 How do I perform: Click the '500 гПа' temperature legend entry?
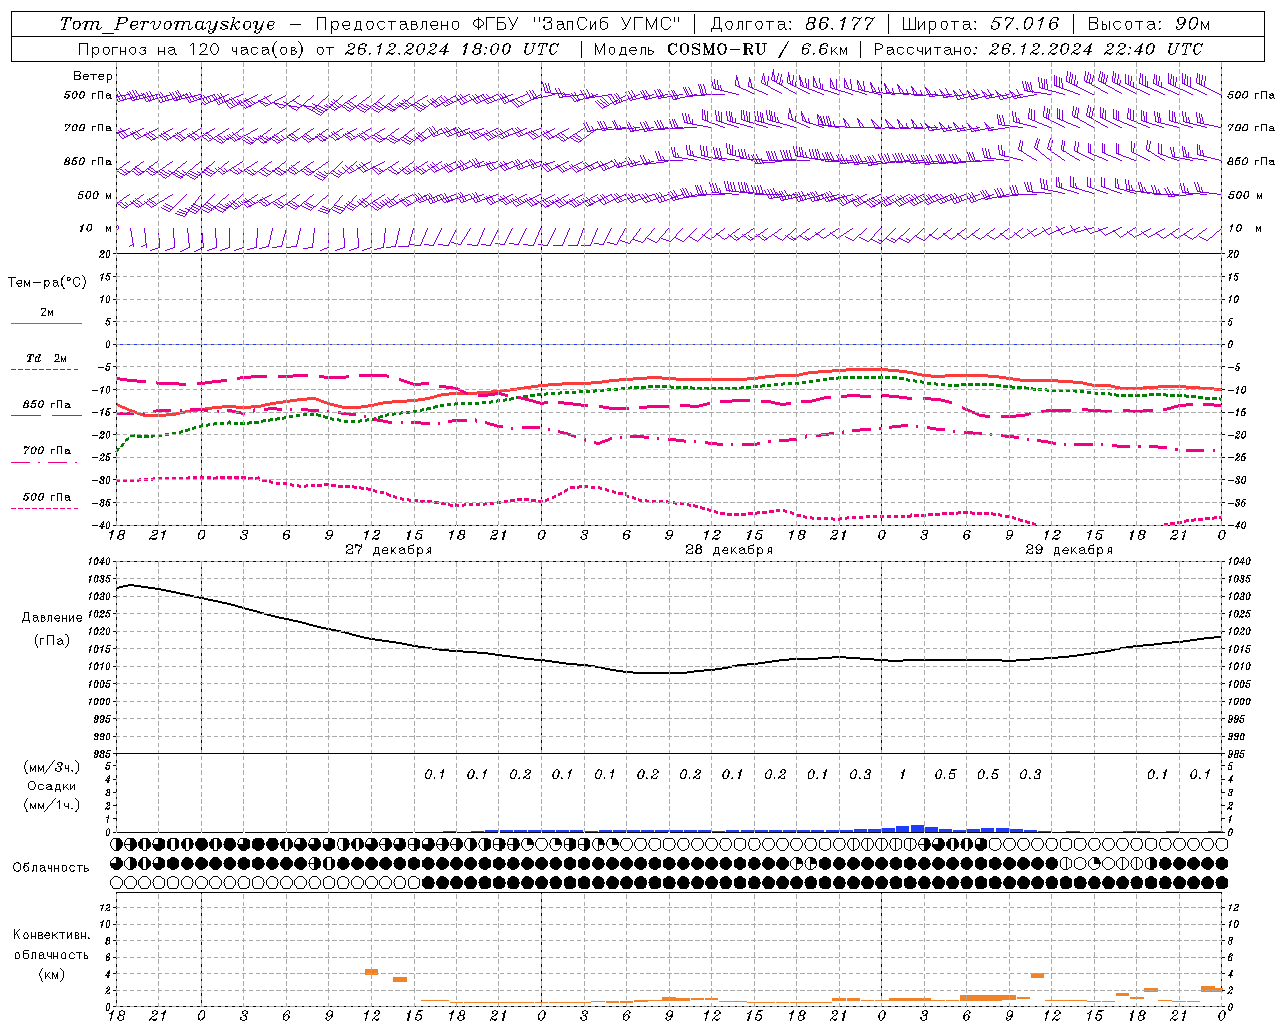click(x=46, y=496)
